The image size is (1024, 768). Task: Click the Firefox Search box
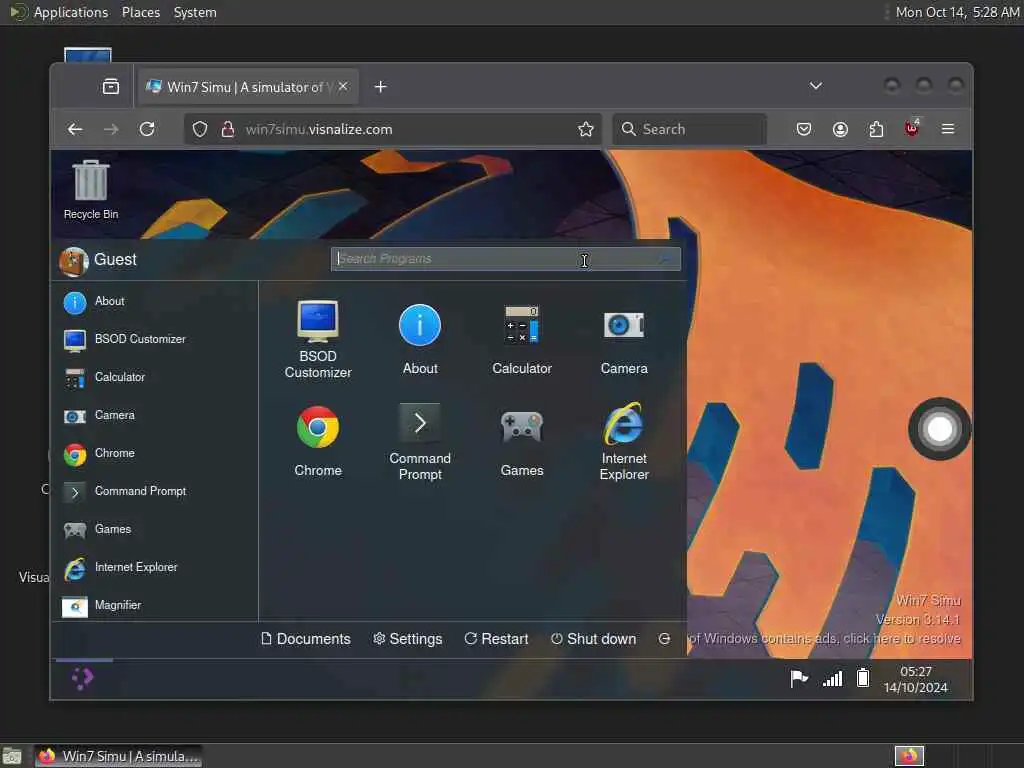tap(690, 129)
